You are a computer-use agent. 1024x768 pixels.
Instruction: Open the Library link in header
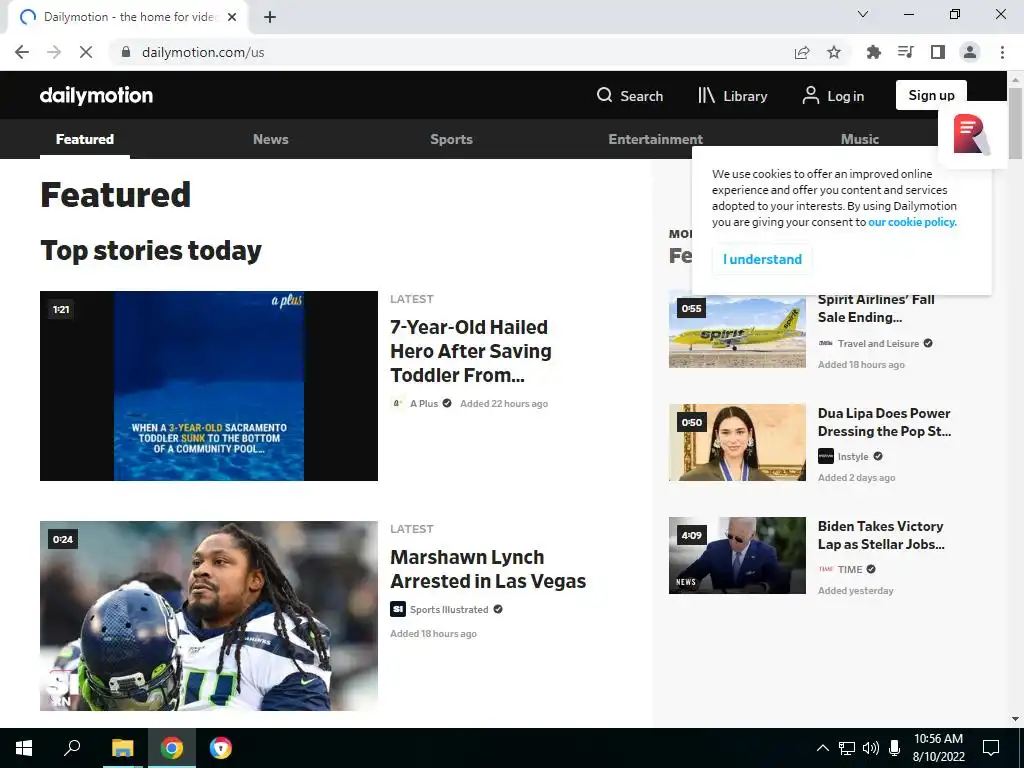(x=732, y=96)
